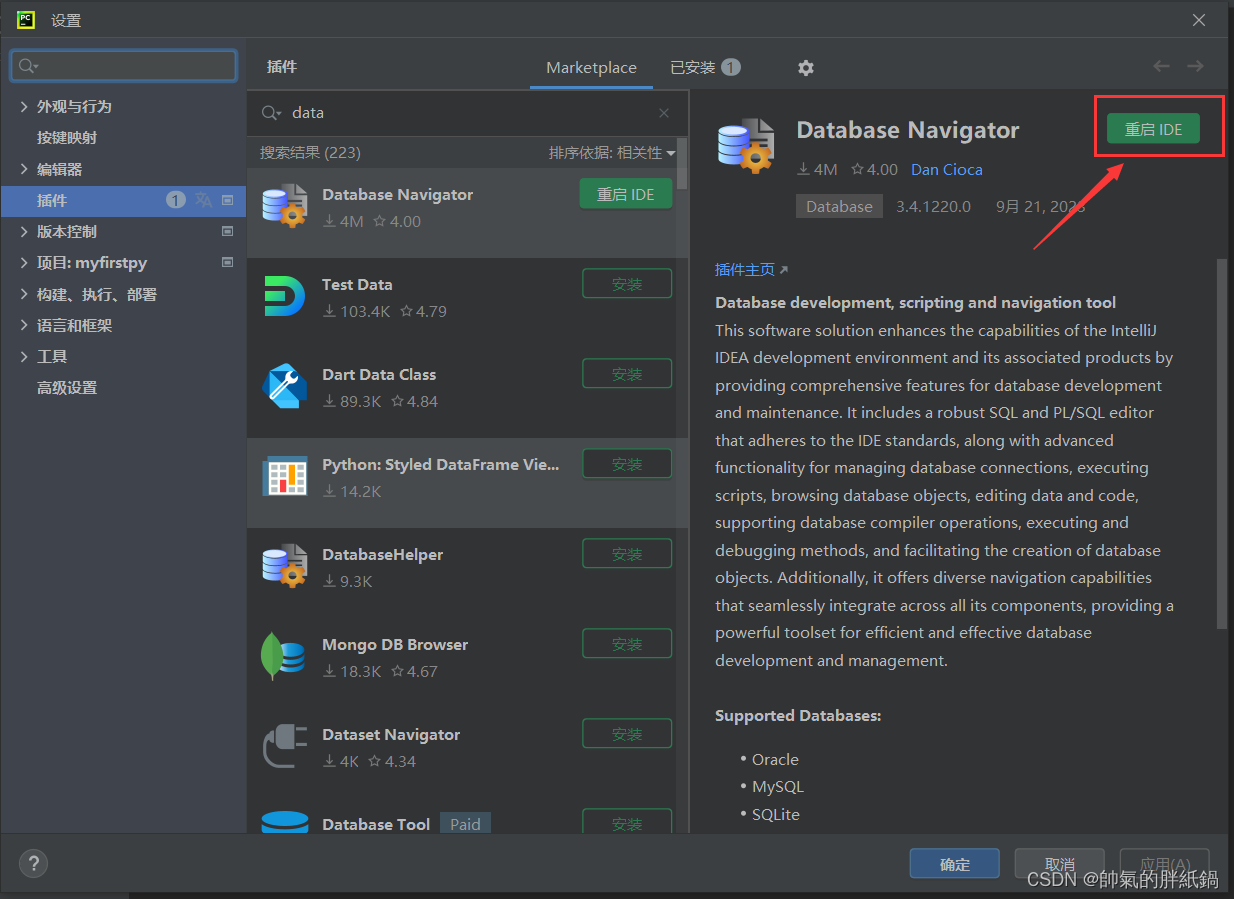Click the Database Tool plugin name
The height and width of the screenshot is (899, 1234).
pyautogui.click(x=376, y=824)
